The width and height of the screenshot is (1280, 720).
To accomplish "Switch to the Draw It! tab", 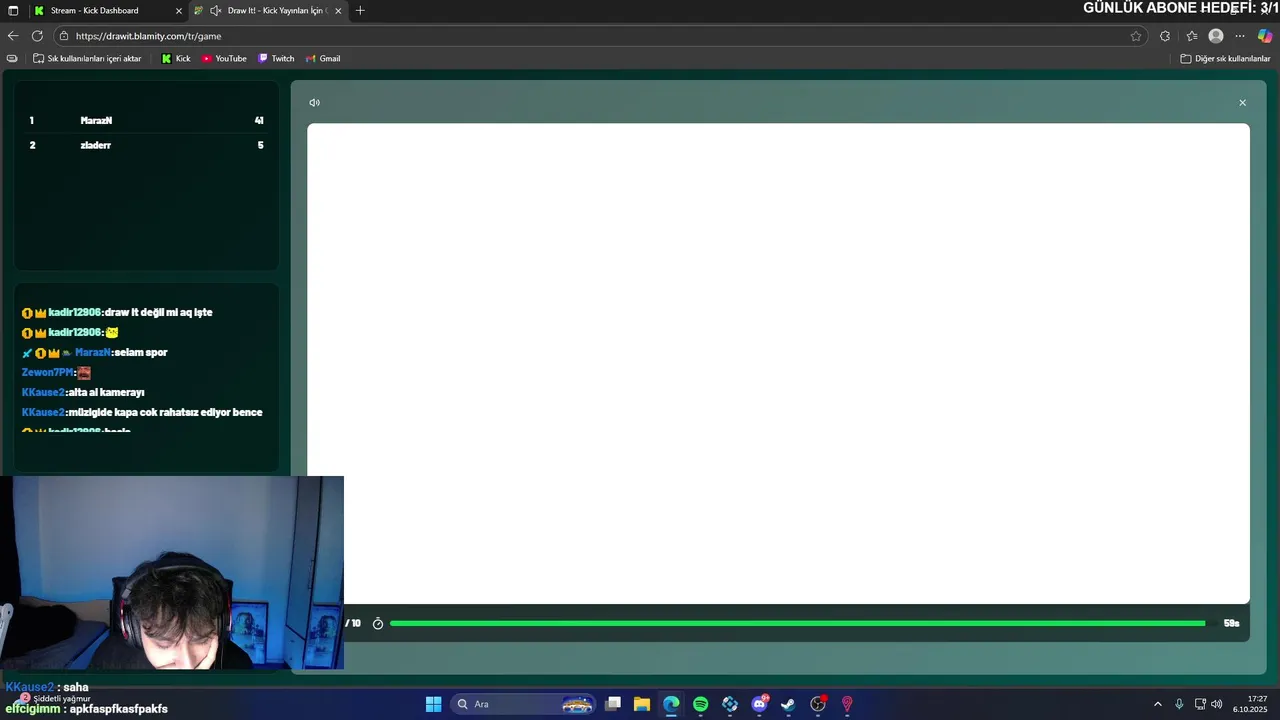I will pyautogui.click(x=268, y=10).
